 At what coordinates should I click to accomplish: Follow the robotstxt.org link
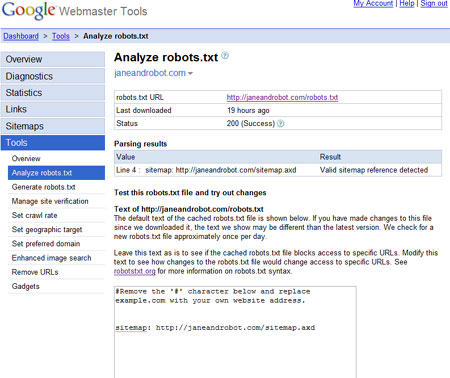click(135, 271)
